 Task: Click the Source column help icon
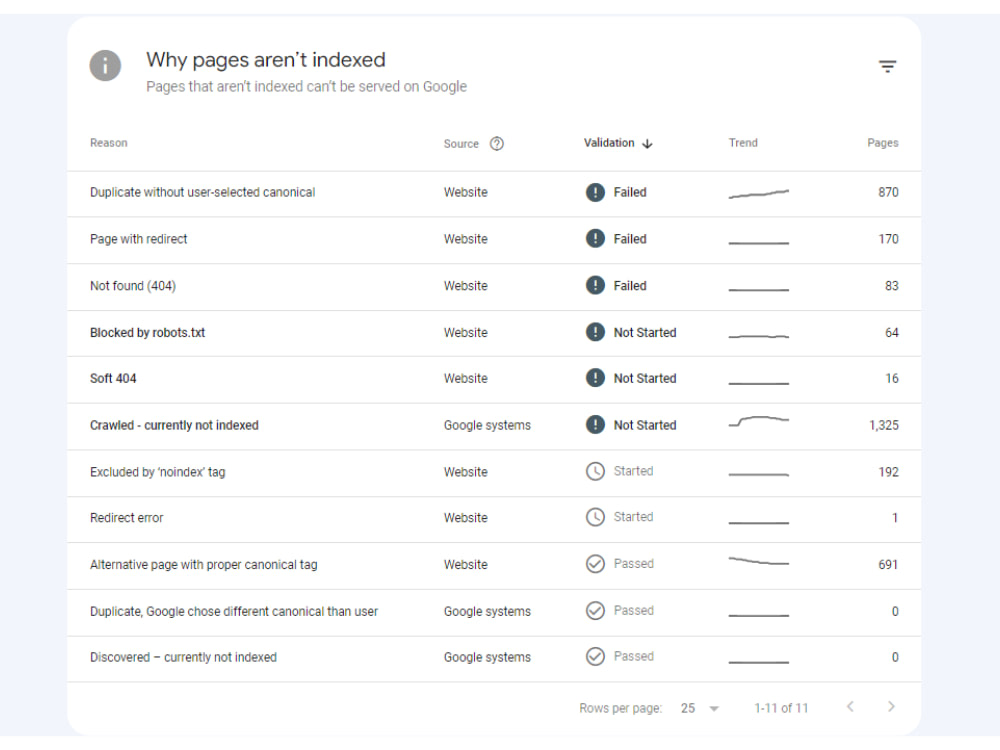[x=497, y=143]
